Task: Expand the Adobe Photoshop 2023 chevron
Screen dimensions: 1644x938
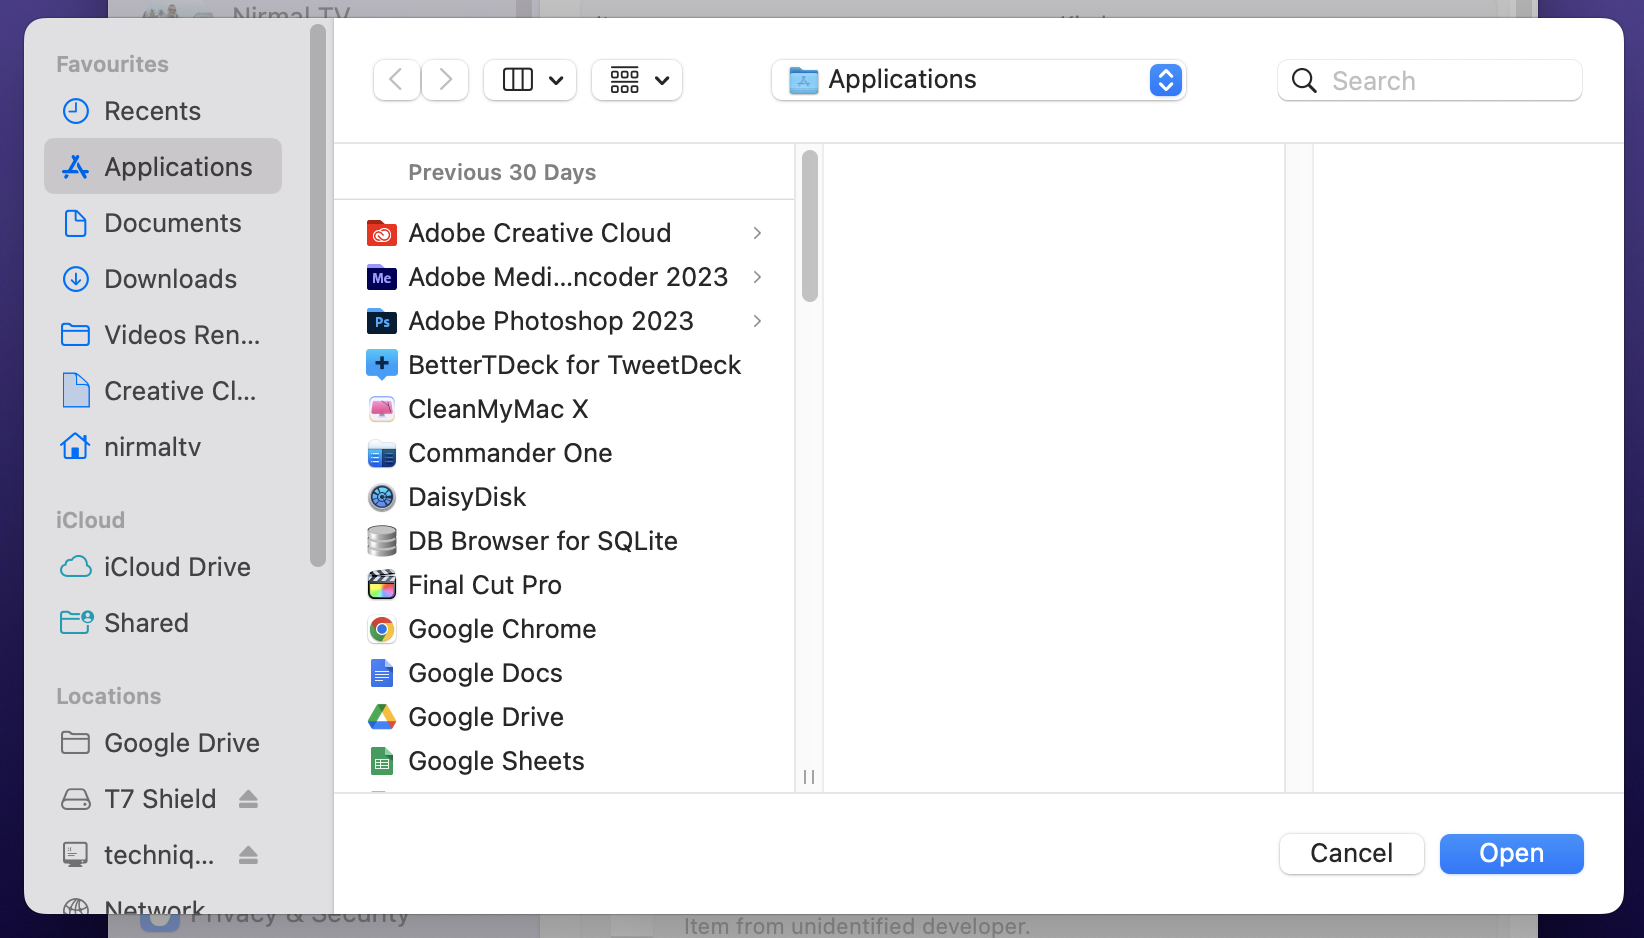Action: click(x=757, y=321)
